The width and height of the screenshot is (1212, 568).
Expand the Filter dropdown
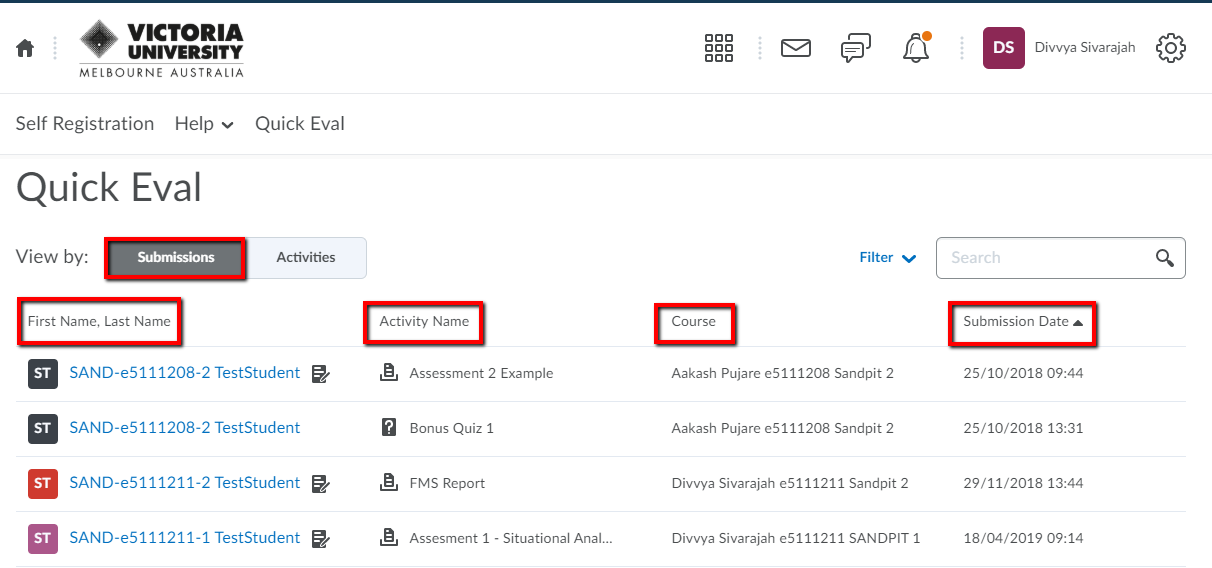[x=887, y=258]
